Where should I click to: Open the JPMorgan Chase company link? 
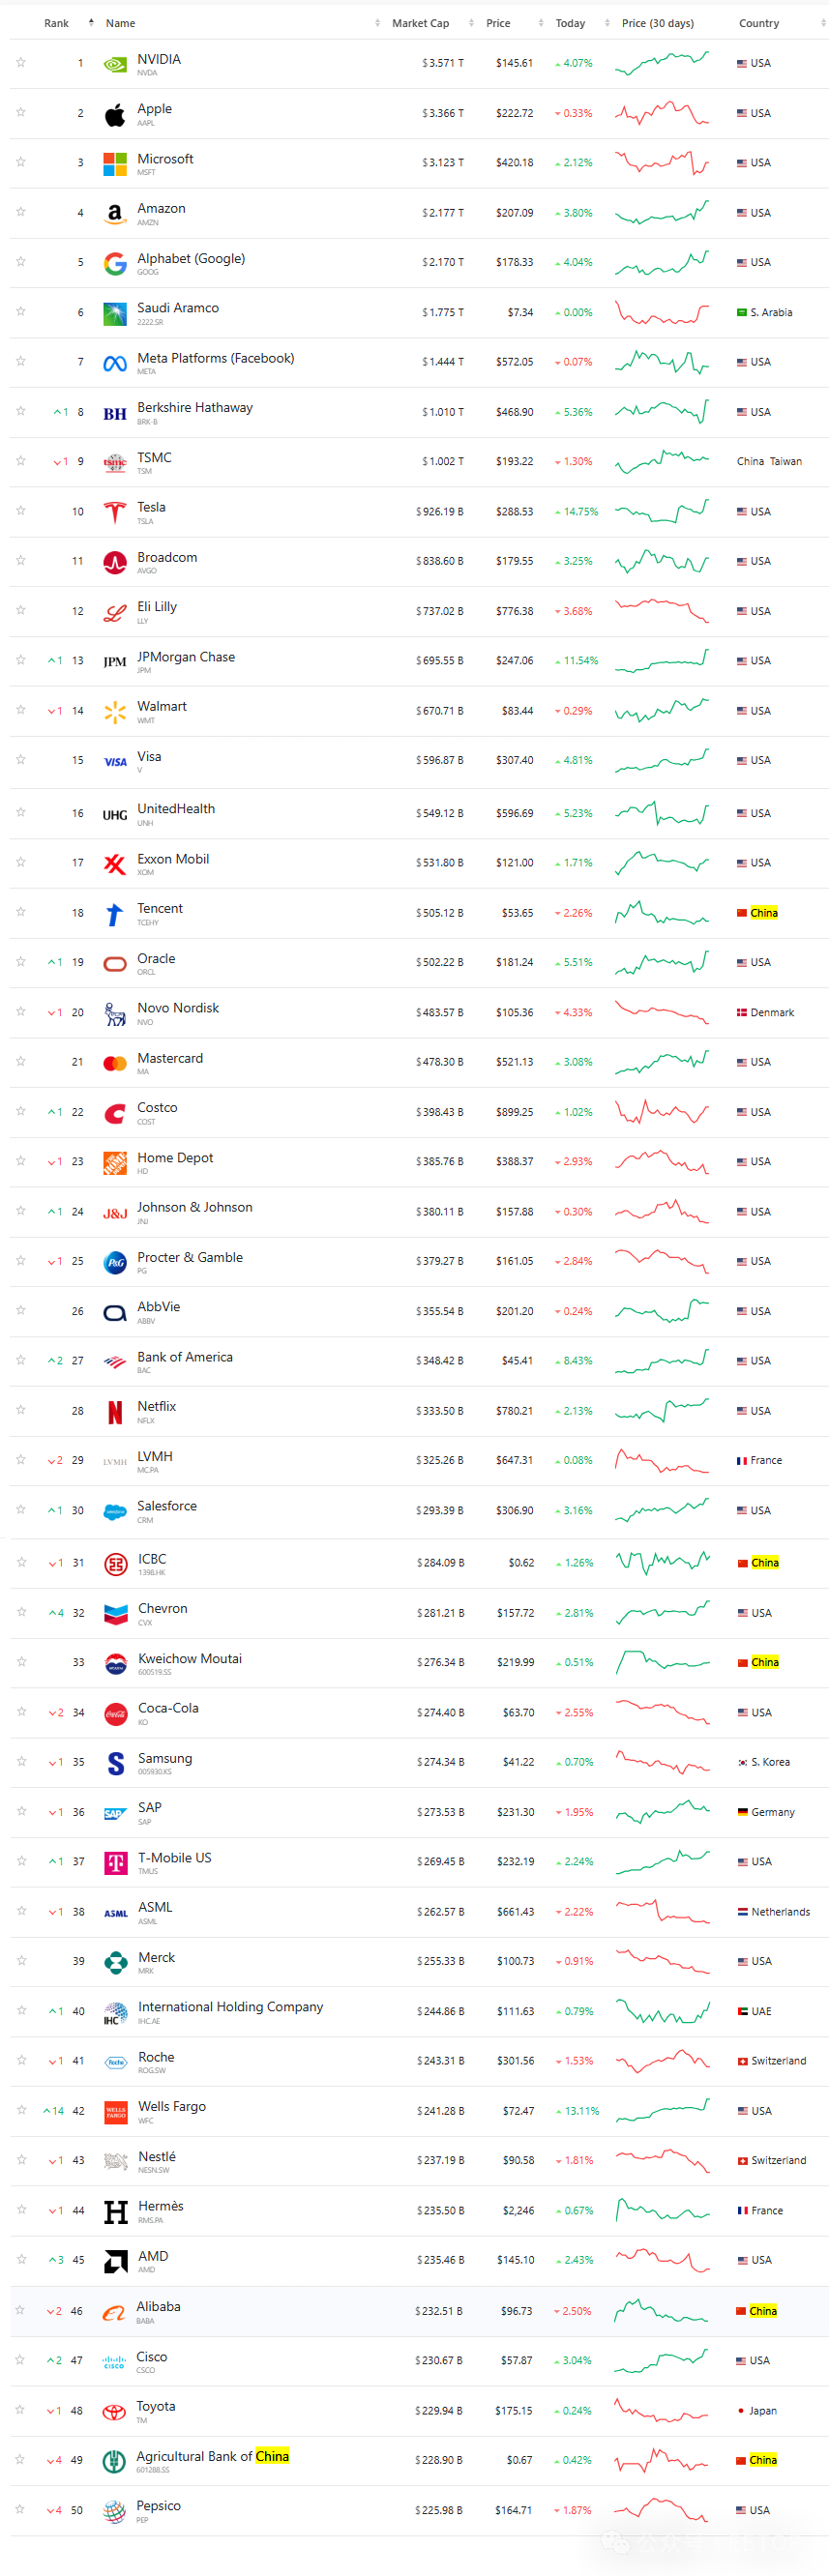point(186,657)
